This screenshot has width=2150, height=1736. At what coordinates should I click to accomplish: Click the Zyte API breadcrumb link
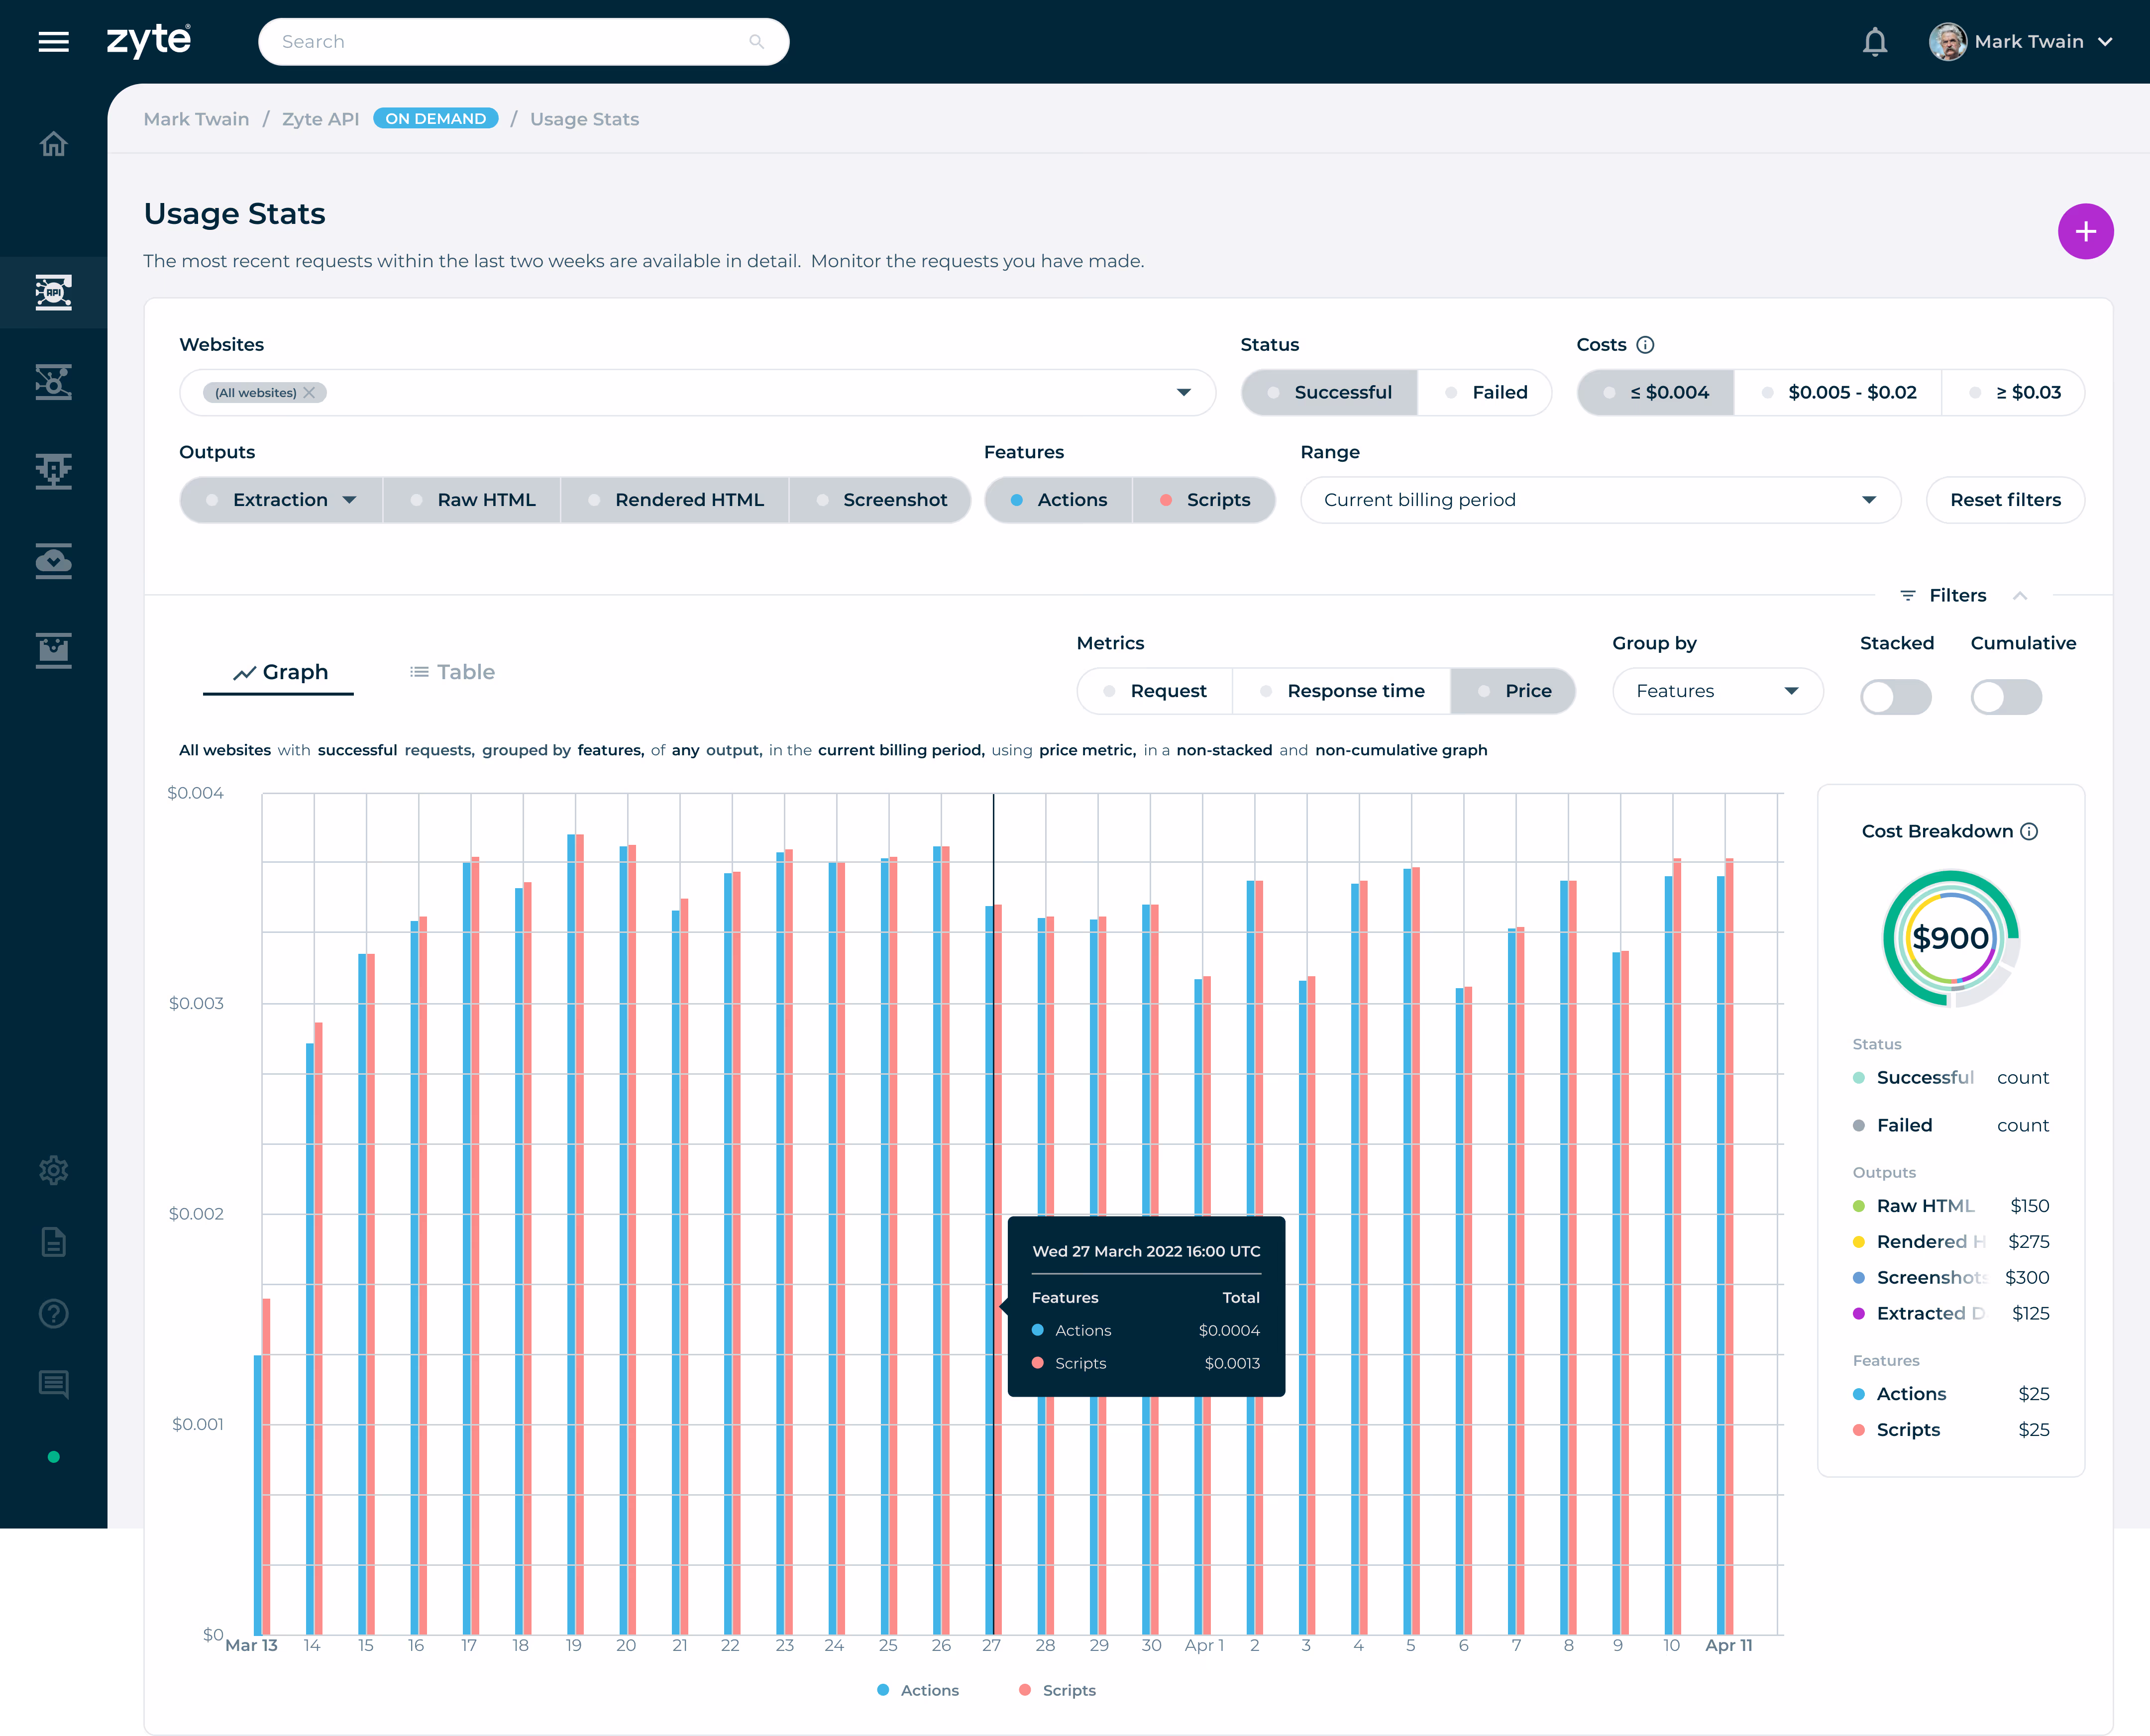click(320, 119)
